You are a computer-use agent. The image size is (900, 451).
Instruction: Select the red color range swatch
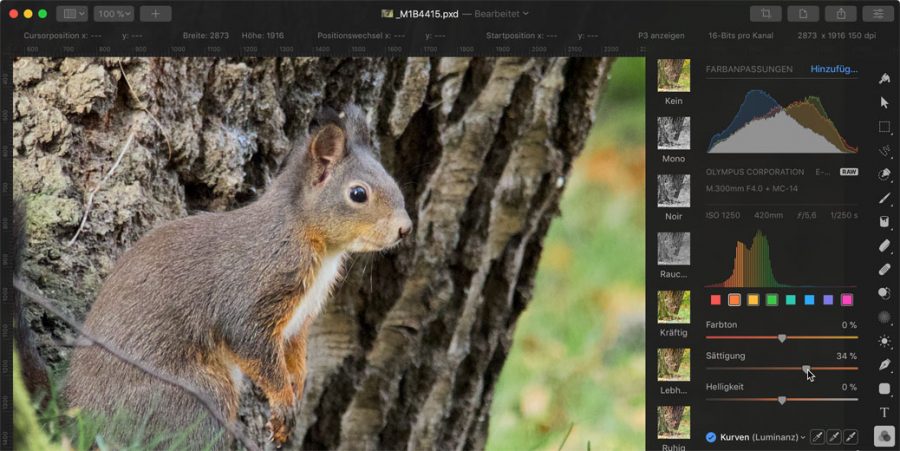tap(716, 299)
